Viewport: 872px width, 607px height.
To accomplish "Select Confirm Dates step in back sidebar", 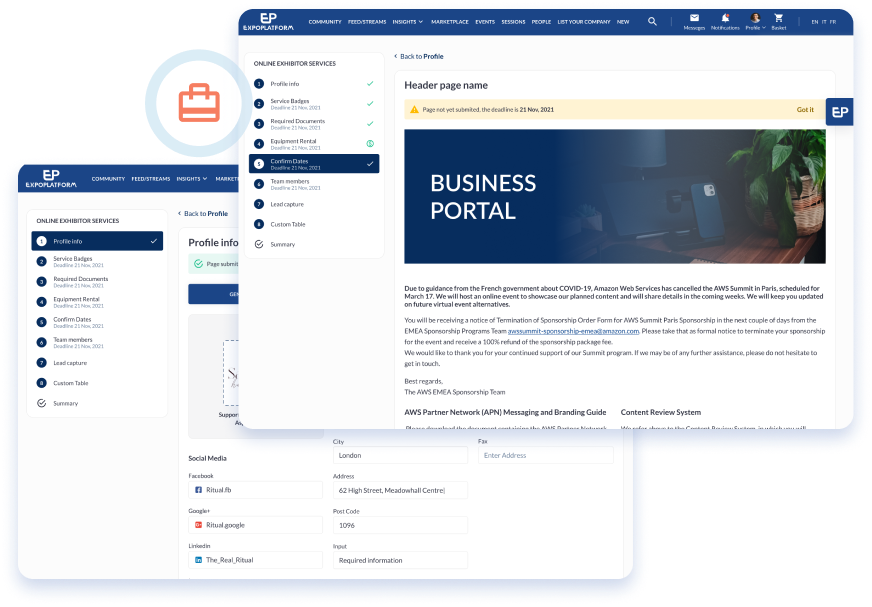I will pyautogui.click(x=97, y=322).
